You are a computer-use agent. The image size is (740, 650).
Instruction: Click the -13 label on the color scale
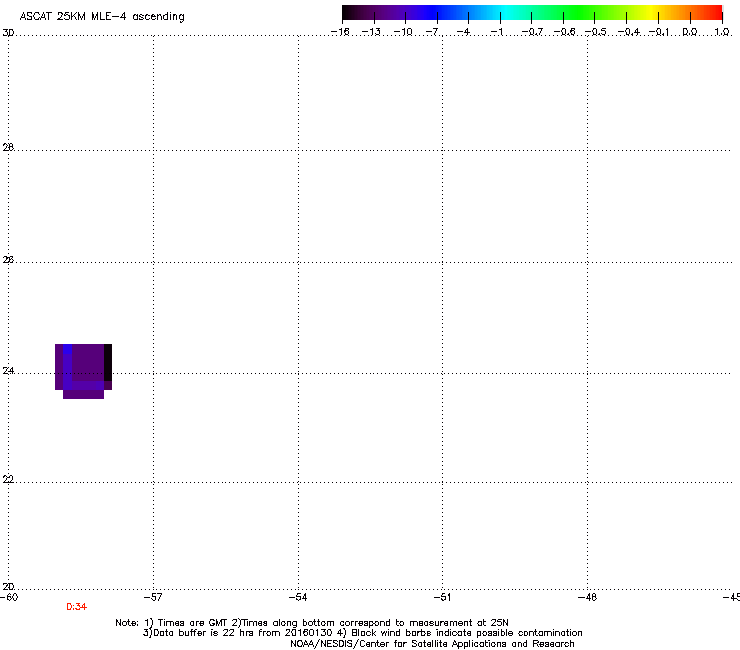(x=371, y=32)
